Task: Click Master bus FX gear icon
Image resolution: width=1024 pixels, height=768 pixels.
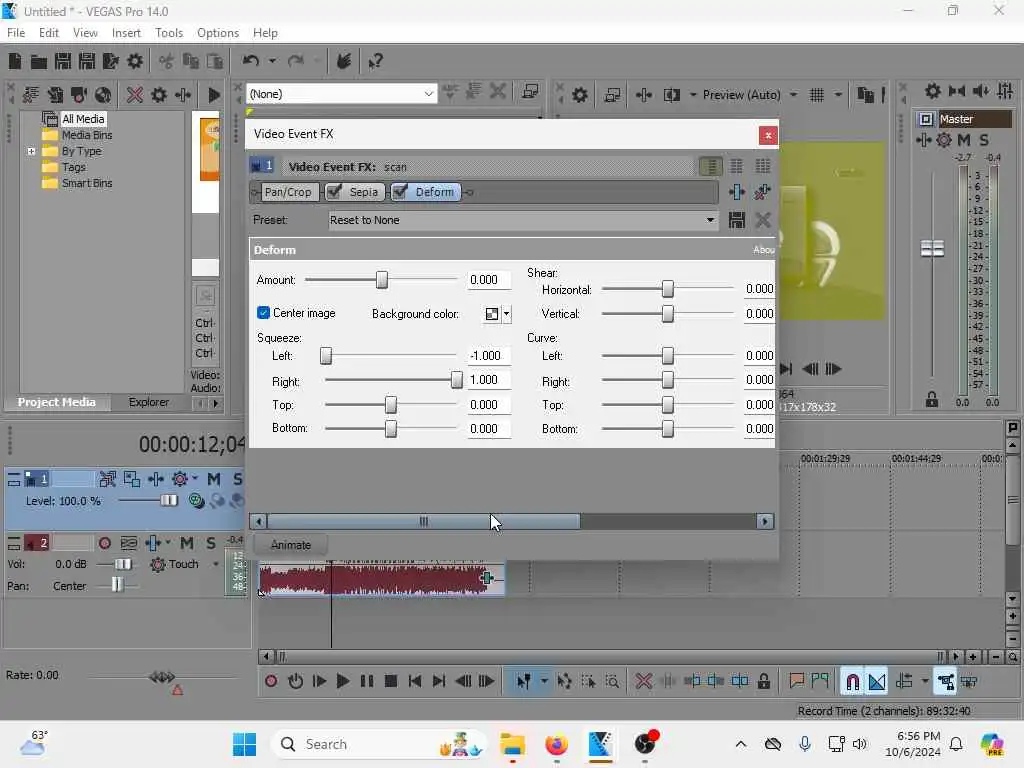Action: click(x=944, y=140)
